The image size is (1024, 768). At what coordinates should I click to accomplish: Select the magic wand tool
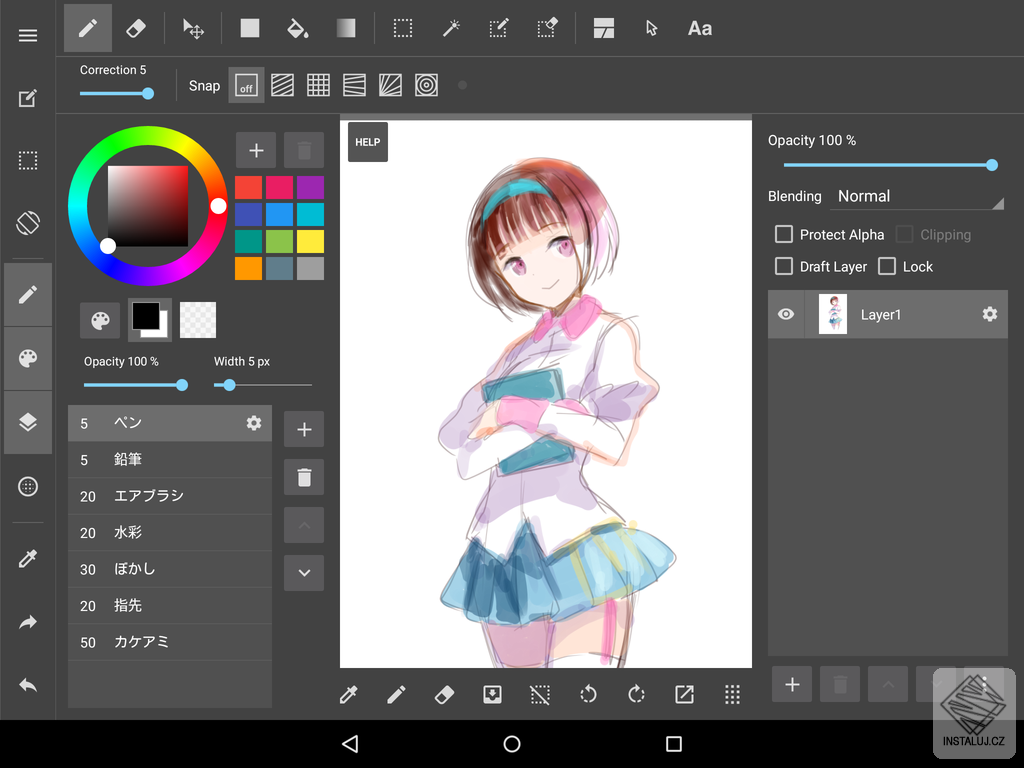pyautogui.click(x=451, y=28)
